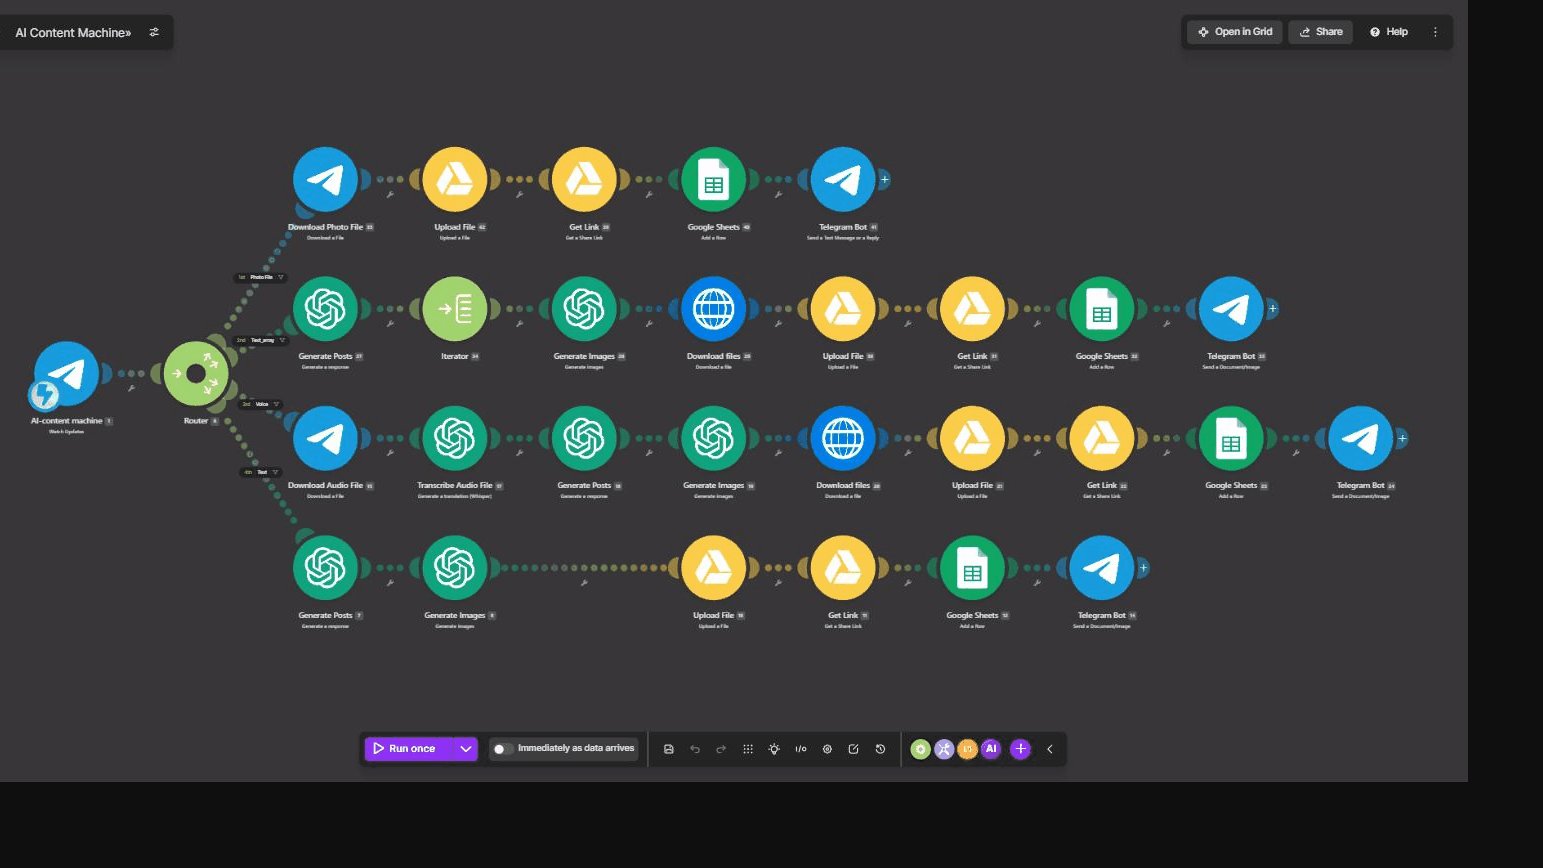Click the AI Content Machine scenario title
1543x868 pixels.
[x=73, y=33]
